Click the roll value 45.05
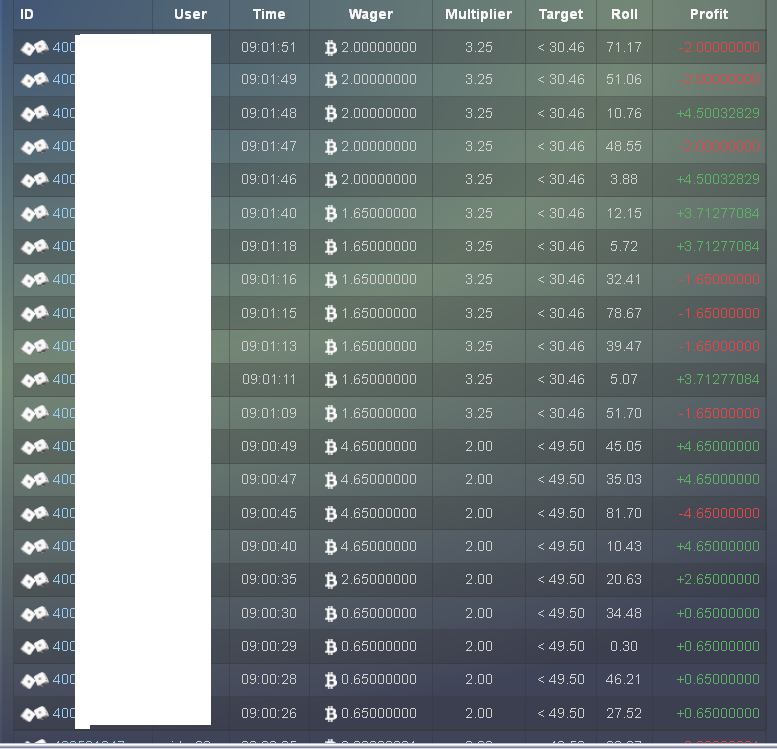 (624, 447)
